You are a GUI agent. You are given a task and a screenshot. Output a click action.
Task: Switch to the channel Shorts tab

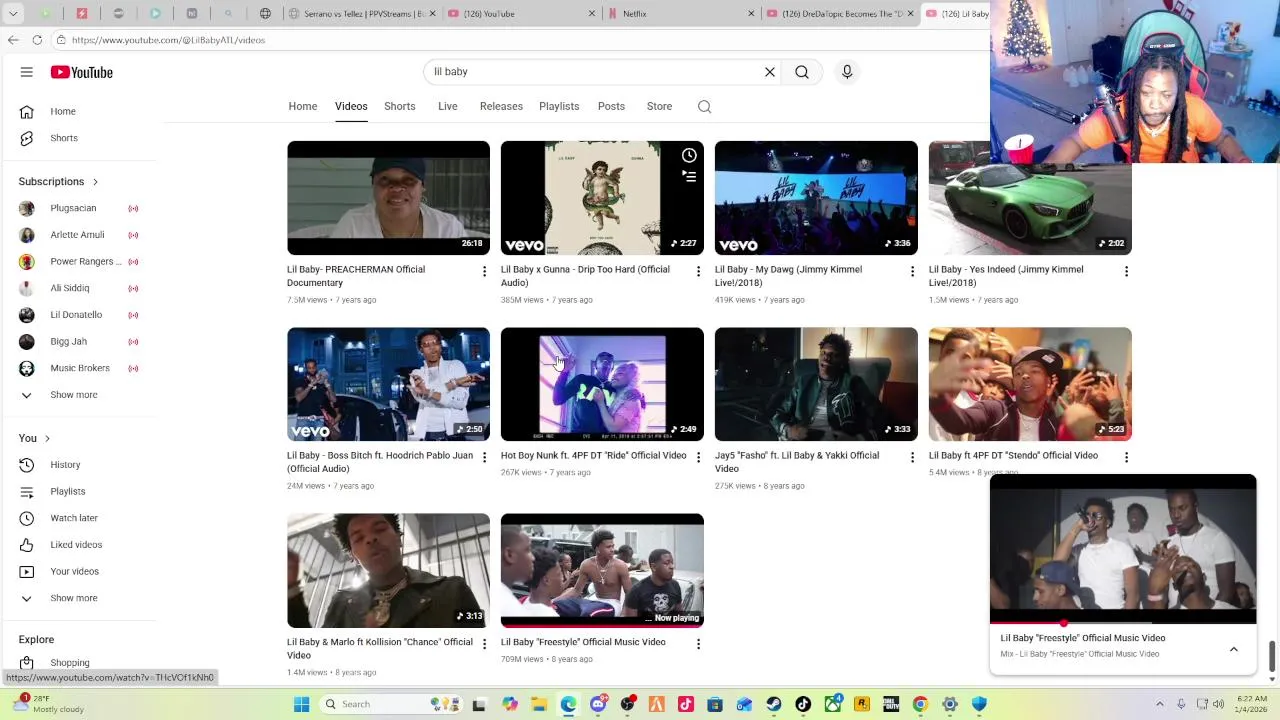[400, 107]
